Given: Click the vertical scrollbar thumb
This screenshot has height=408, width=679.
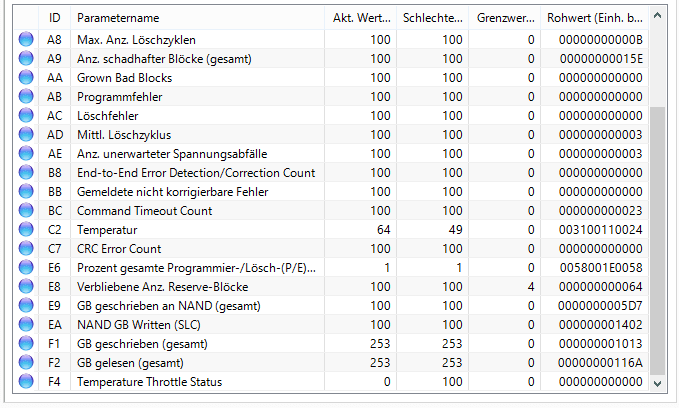Looking at the screenshot, I should click(657, 240).
